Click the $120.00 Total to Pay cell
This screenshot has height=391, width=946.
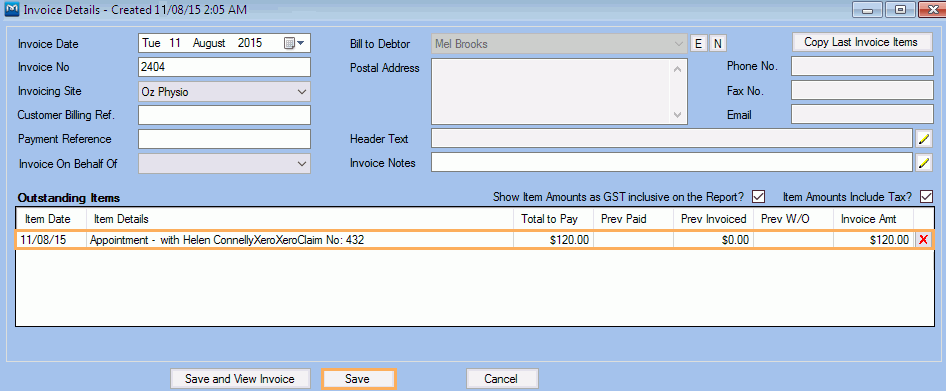coord(553,240)
